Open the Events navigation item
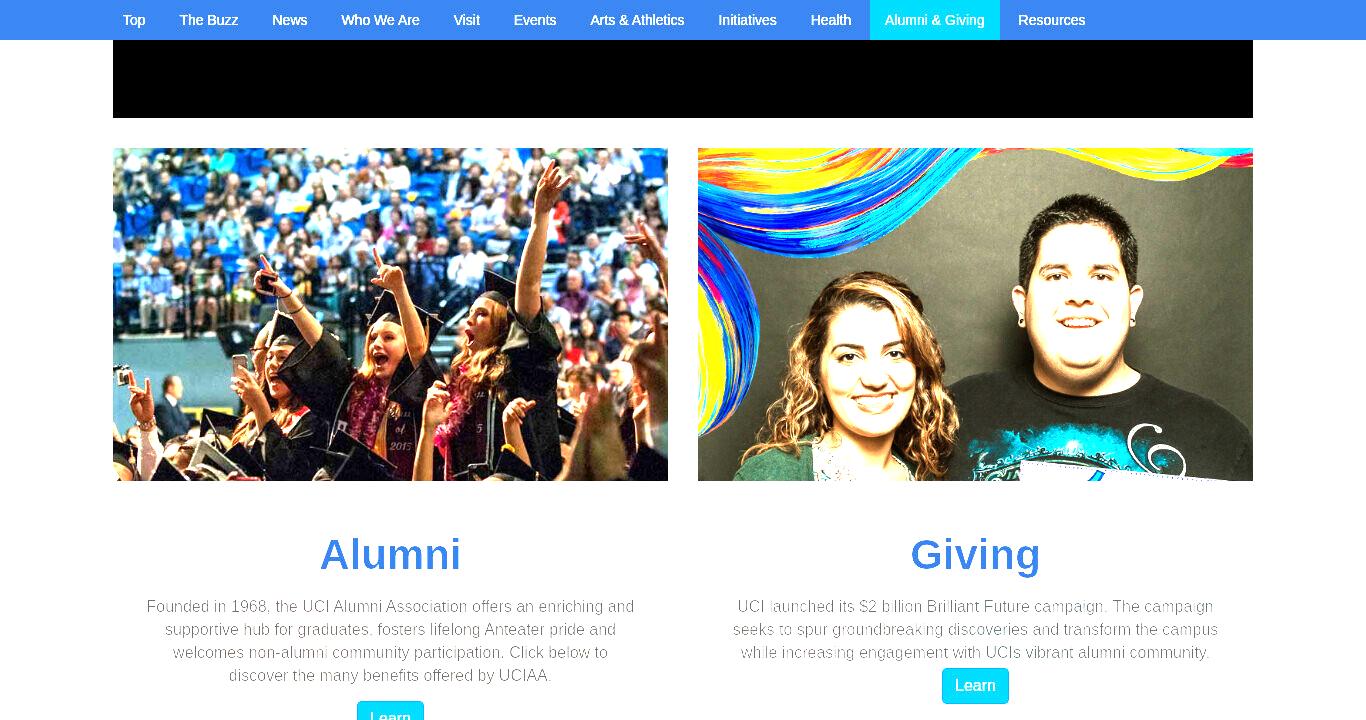 coord(535,20)
